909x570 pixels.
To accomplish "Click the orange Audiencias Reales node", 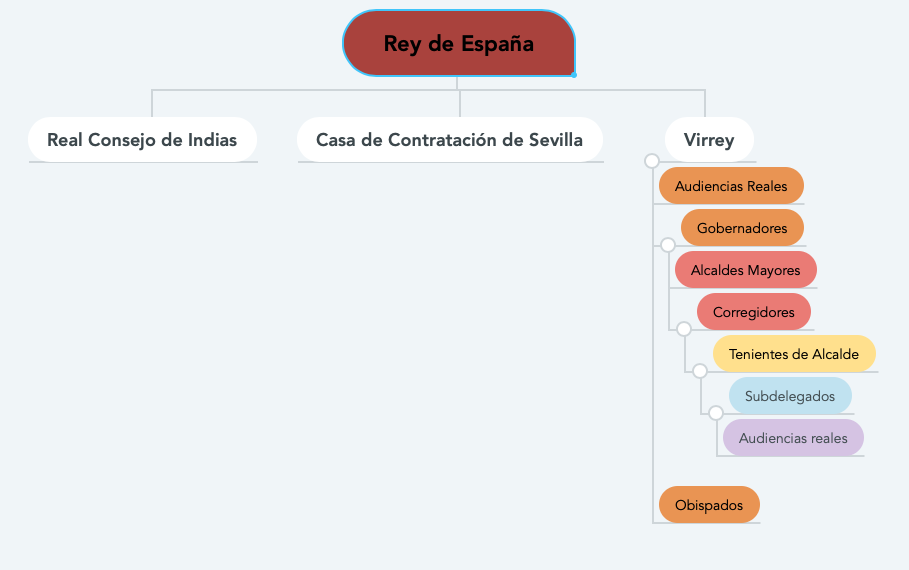I will (731, 186).
